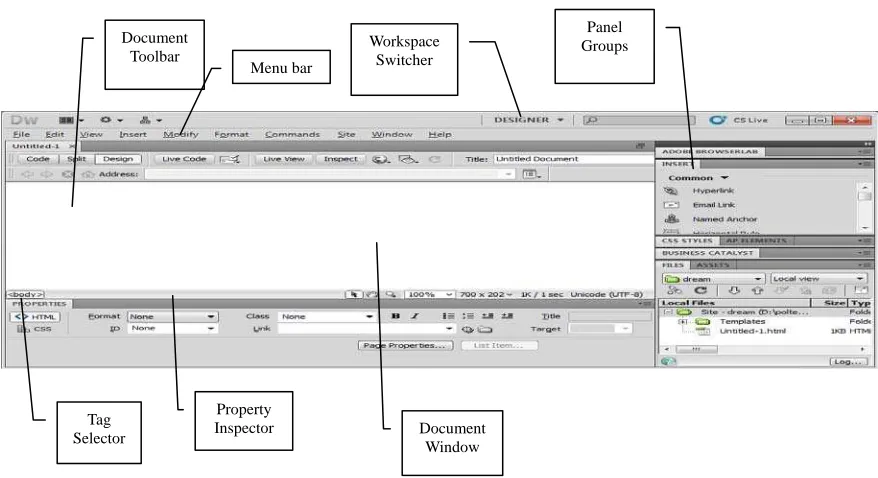Select Untitled-1.html in Local Files
The image size is (878, 478).
tap(752, 331)
